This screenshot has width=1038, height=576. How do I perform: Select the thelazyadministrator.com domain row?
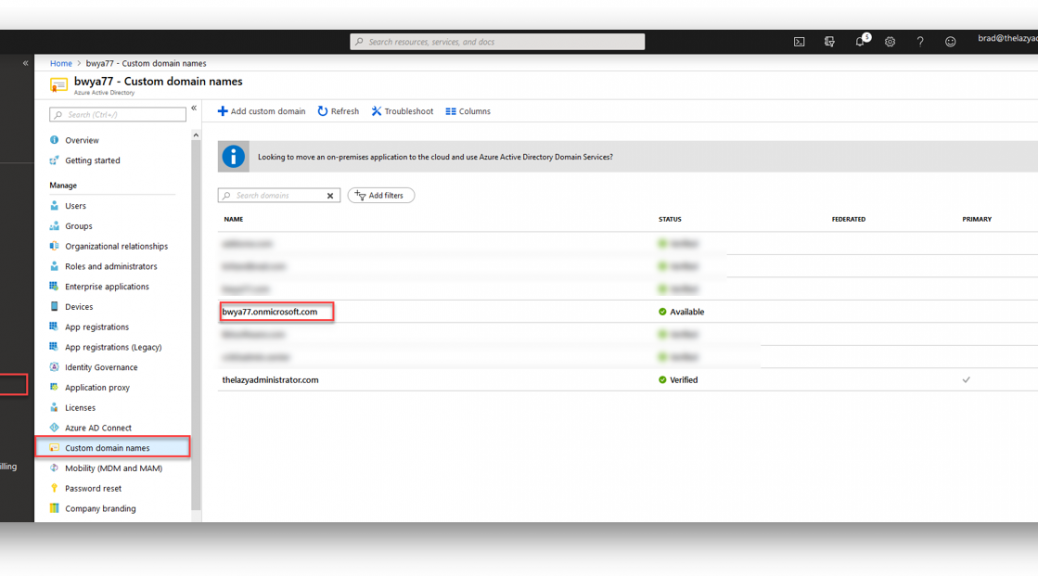click(628, 380)
